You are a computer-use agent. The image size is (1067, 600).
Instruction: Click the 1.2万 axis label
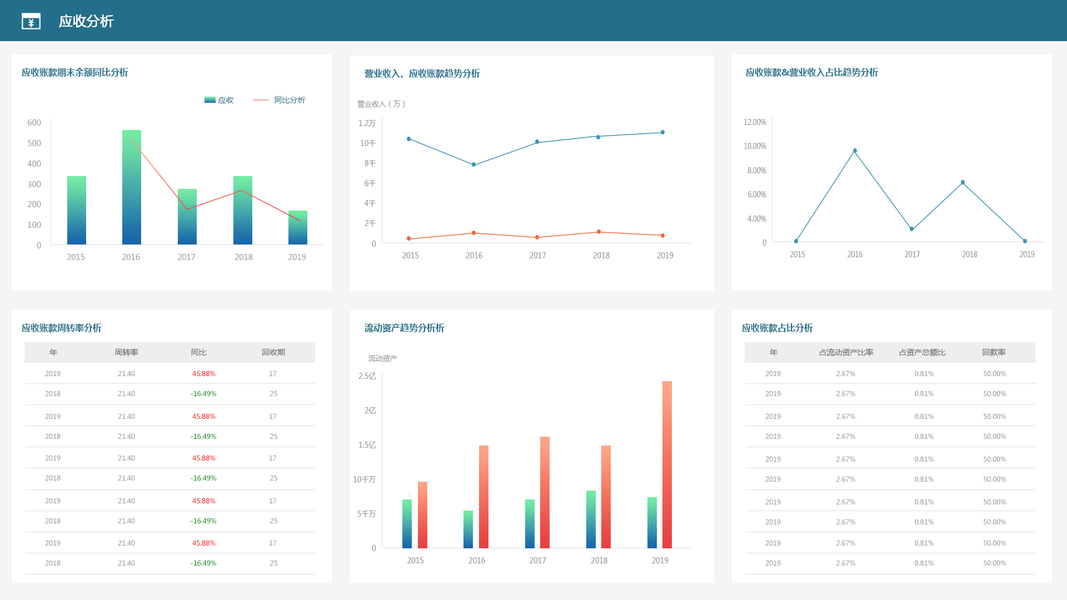pos(367,123)
